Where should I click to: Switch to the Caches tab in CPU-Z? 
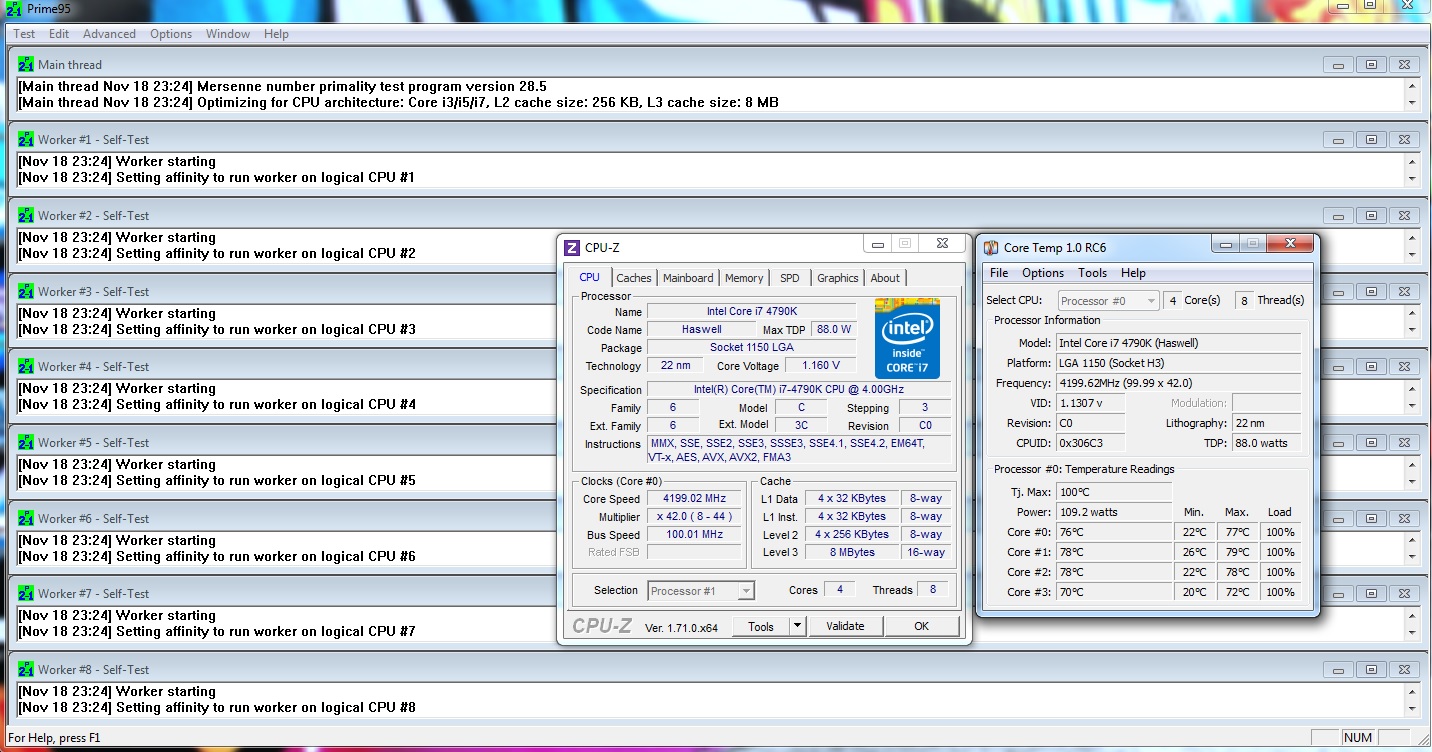(x=634, y=278)
